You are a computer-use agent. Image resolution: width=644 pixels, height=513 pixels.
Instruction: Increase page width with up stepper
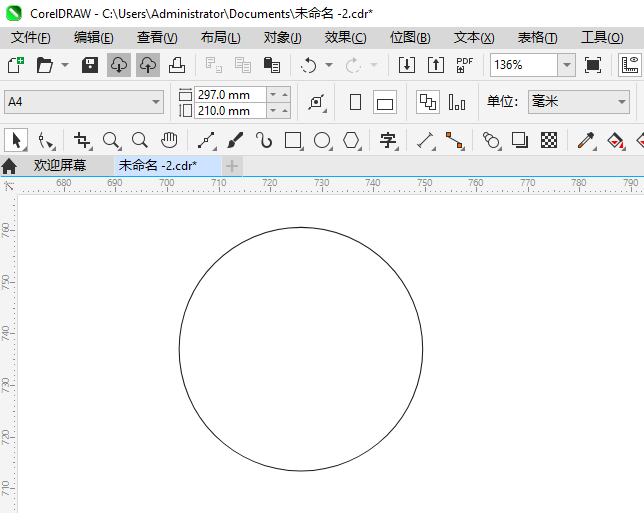(x=285, y=95)
